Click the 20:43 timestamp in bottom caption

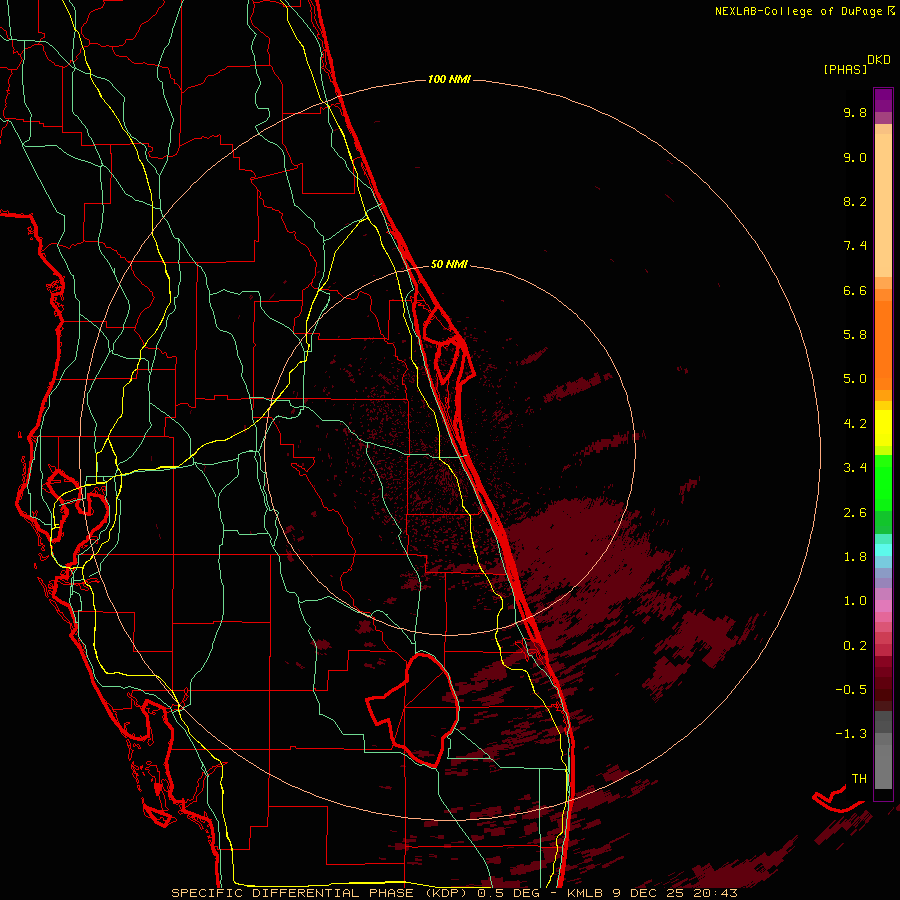tap(715, 893)
